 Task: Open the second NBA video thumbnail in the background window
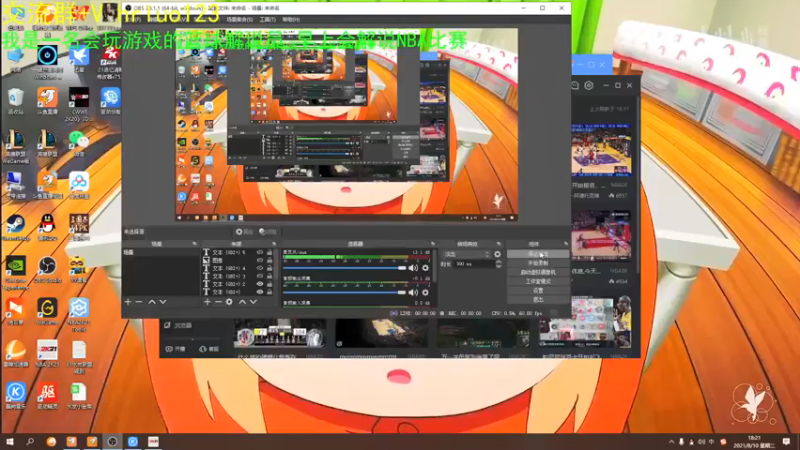601,236
